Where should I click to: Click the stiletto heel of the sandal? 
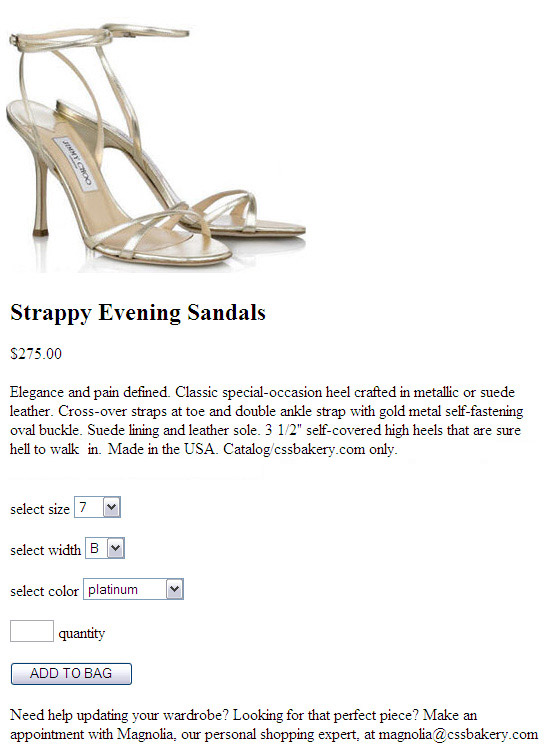pos(42,195)
